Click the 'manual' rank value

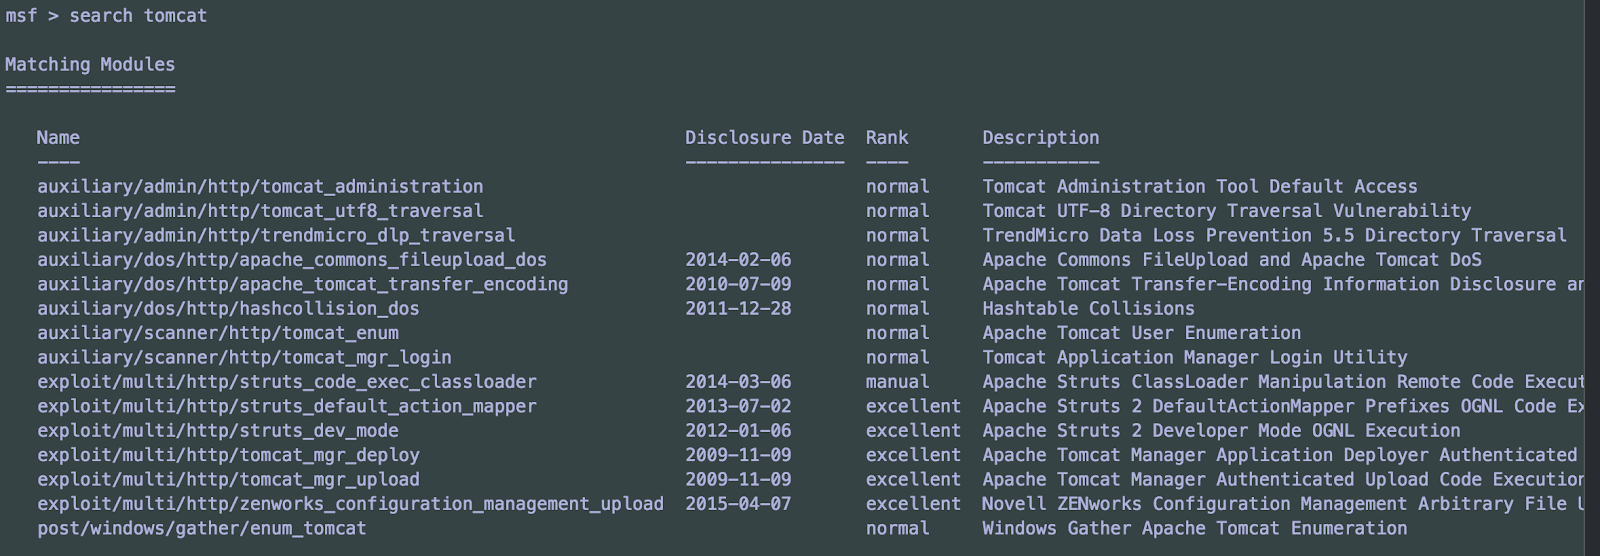[x=898, y=382]
